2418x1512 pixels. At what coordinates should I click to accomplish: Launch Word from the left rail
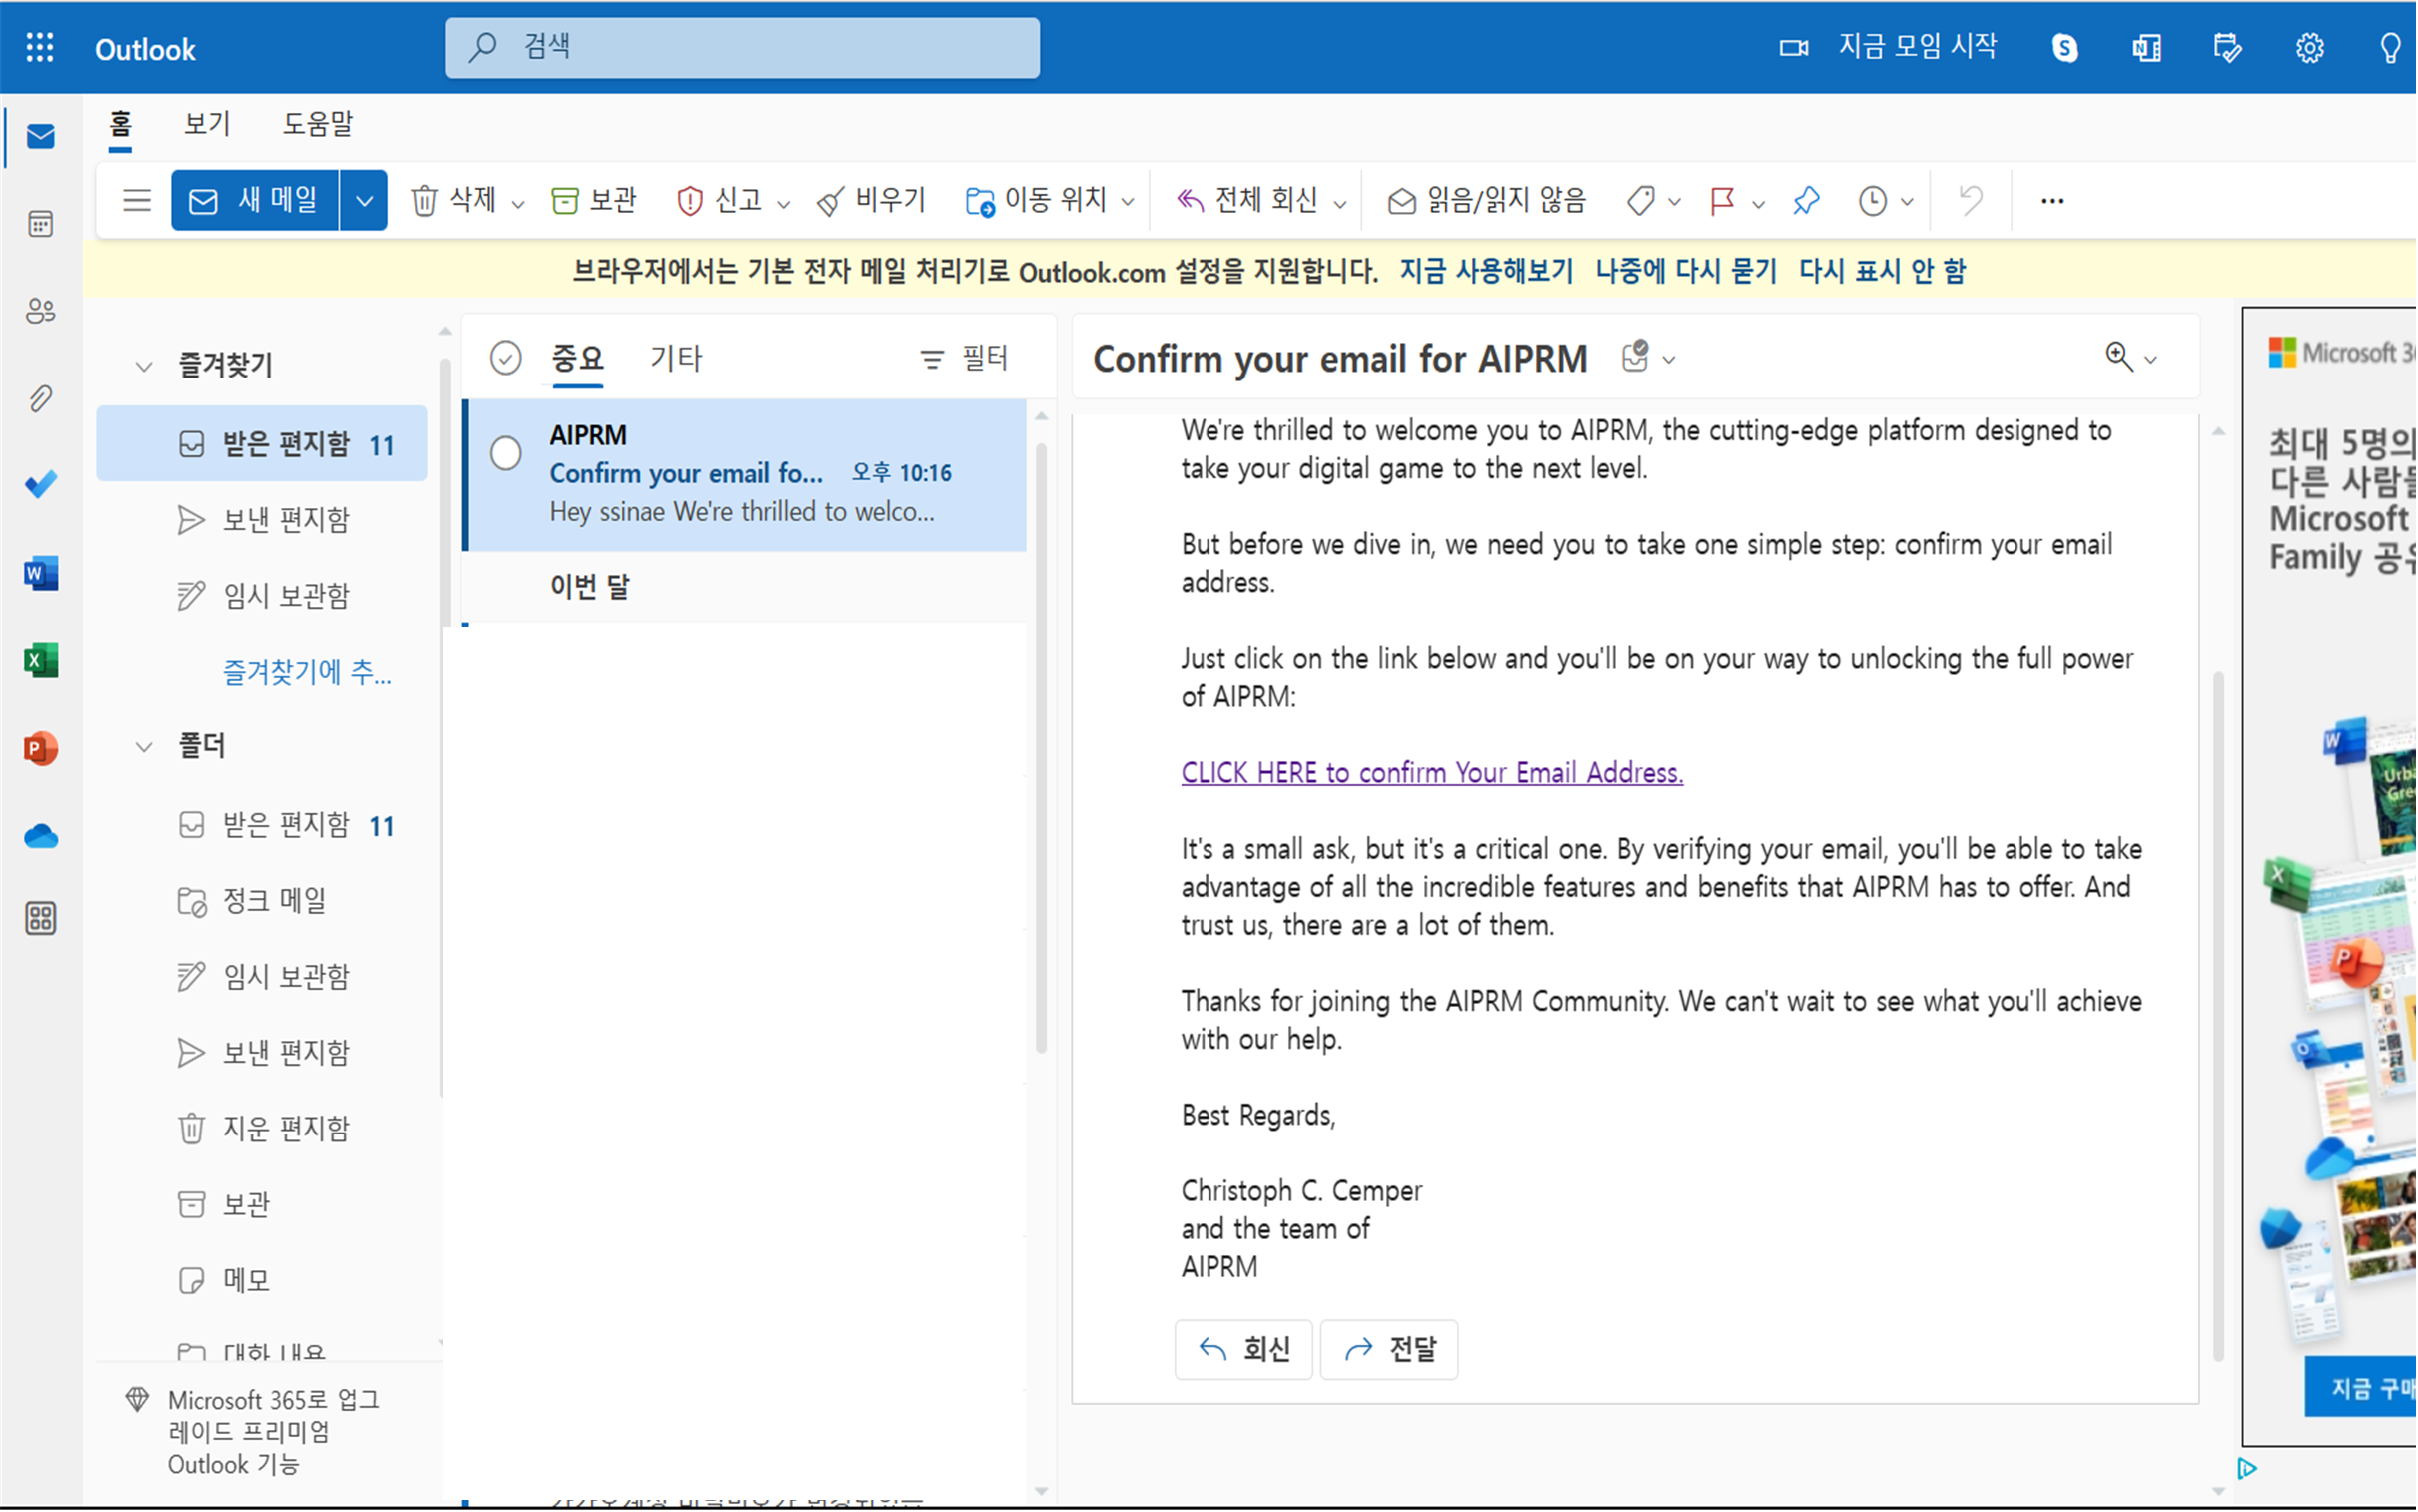40,574
